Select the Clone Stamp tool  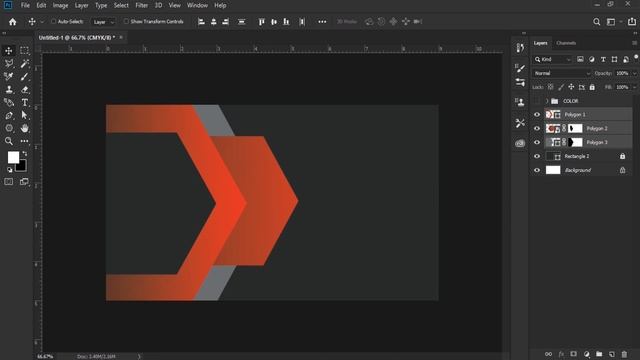(x=9, y=89)
